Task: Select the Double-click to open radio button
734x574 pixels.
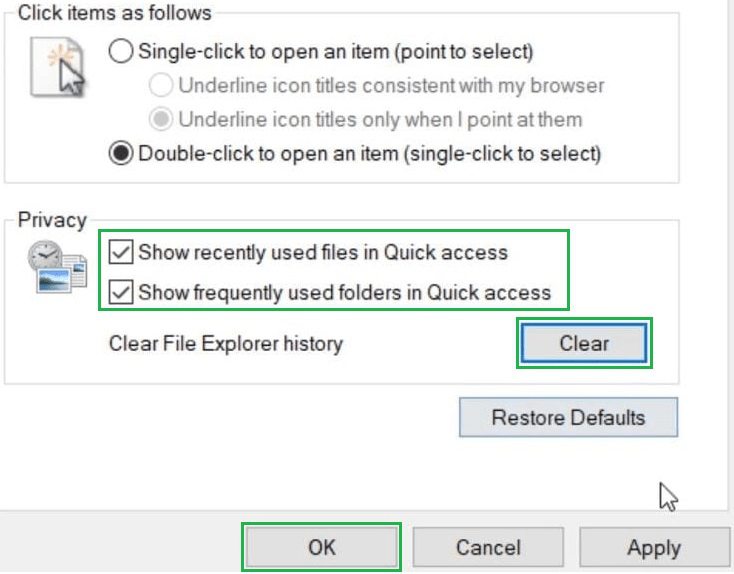Action: 121,154
